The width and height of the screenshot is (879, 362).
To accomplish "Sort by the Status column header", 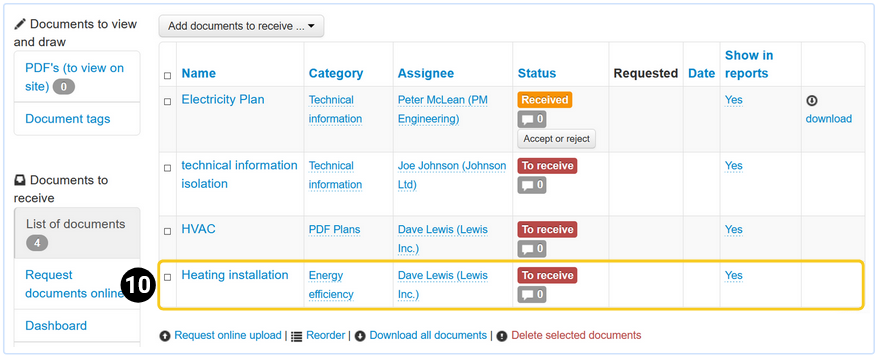I will tap(537, 73).
